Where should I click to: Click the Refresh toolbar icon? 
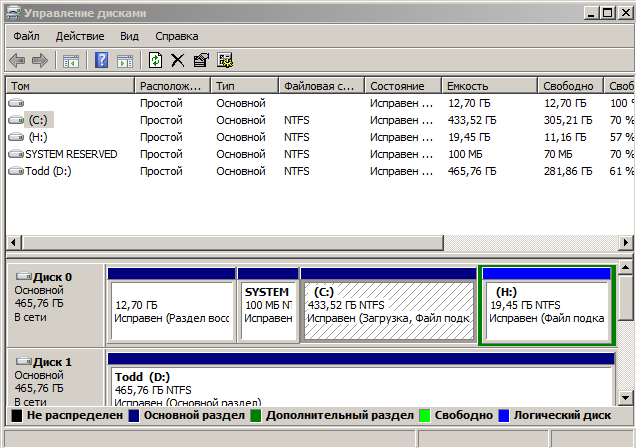155,61
